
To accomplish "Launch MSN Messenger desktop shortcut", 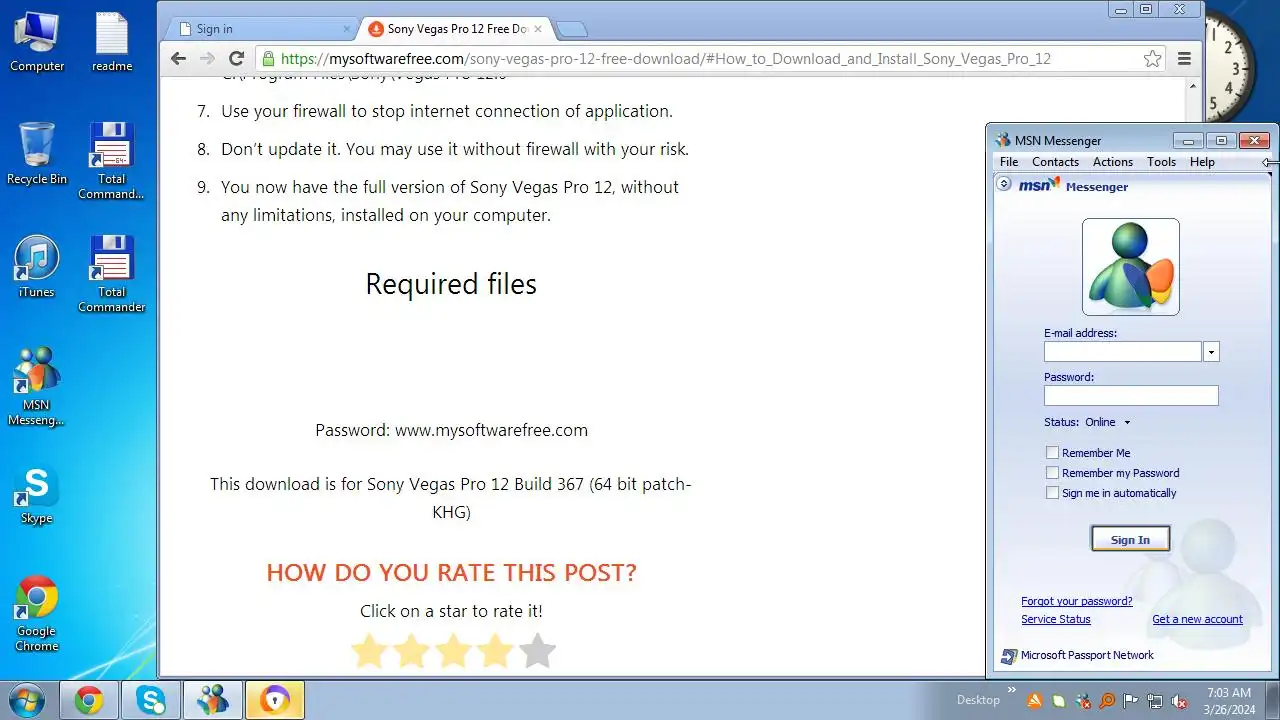I will 37,386.
